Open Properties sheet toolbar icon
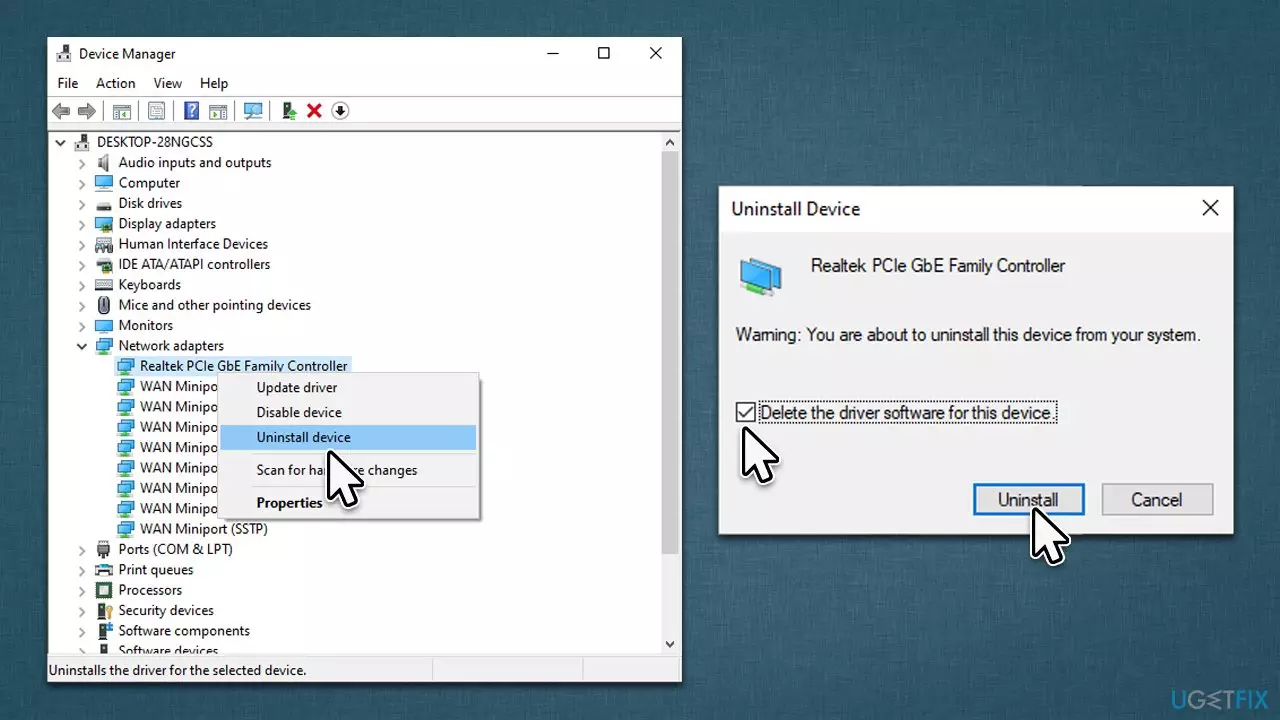The height and width of the screenshot is (720, 1280). (x=156, y=111)
